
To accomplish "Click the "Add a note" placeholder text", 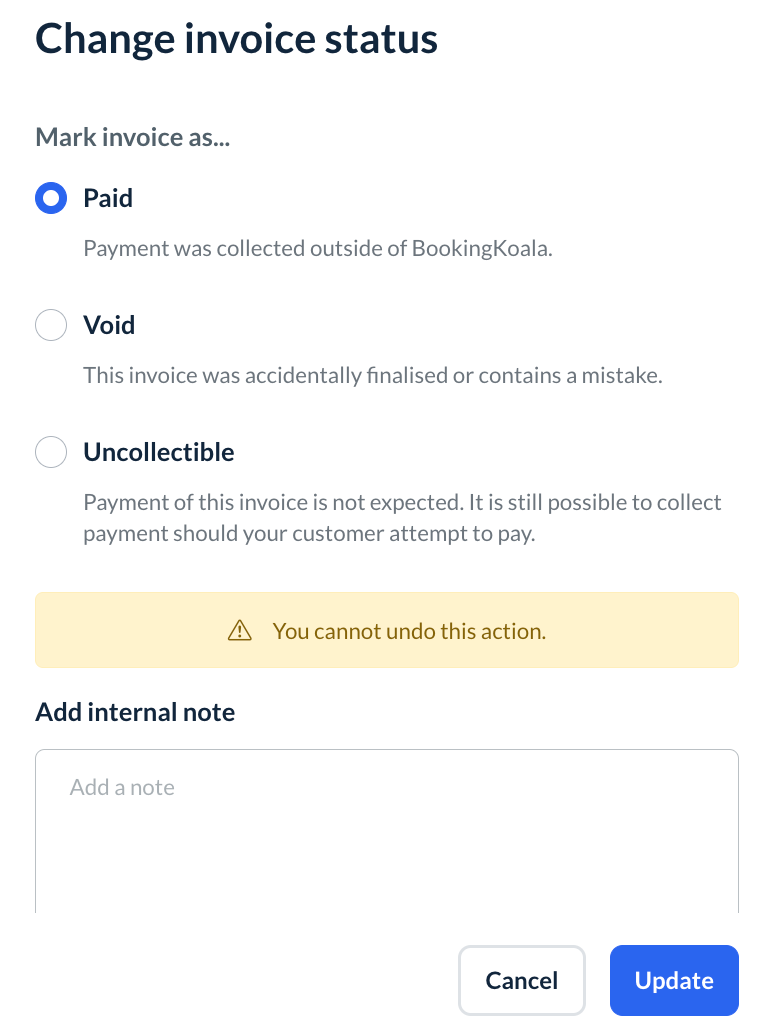I will coord(122,787).
